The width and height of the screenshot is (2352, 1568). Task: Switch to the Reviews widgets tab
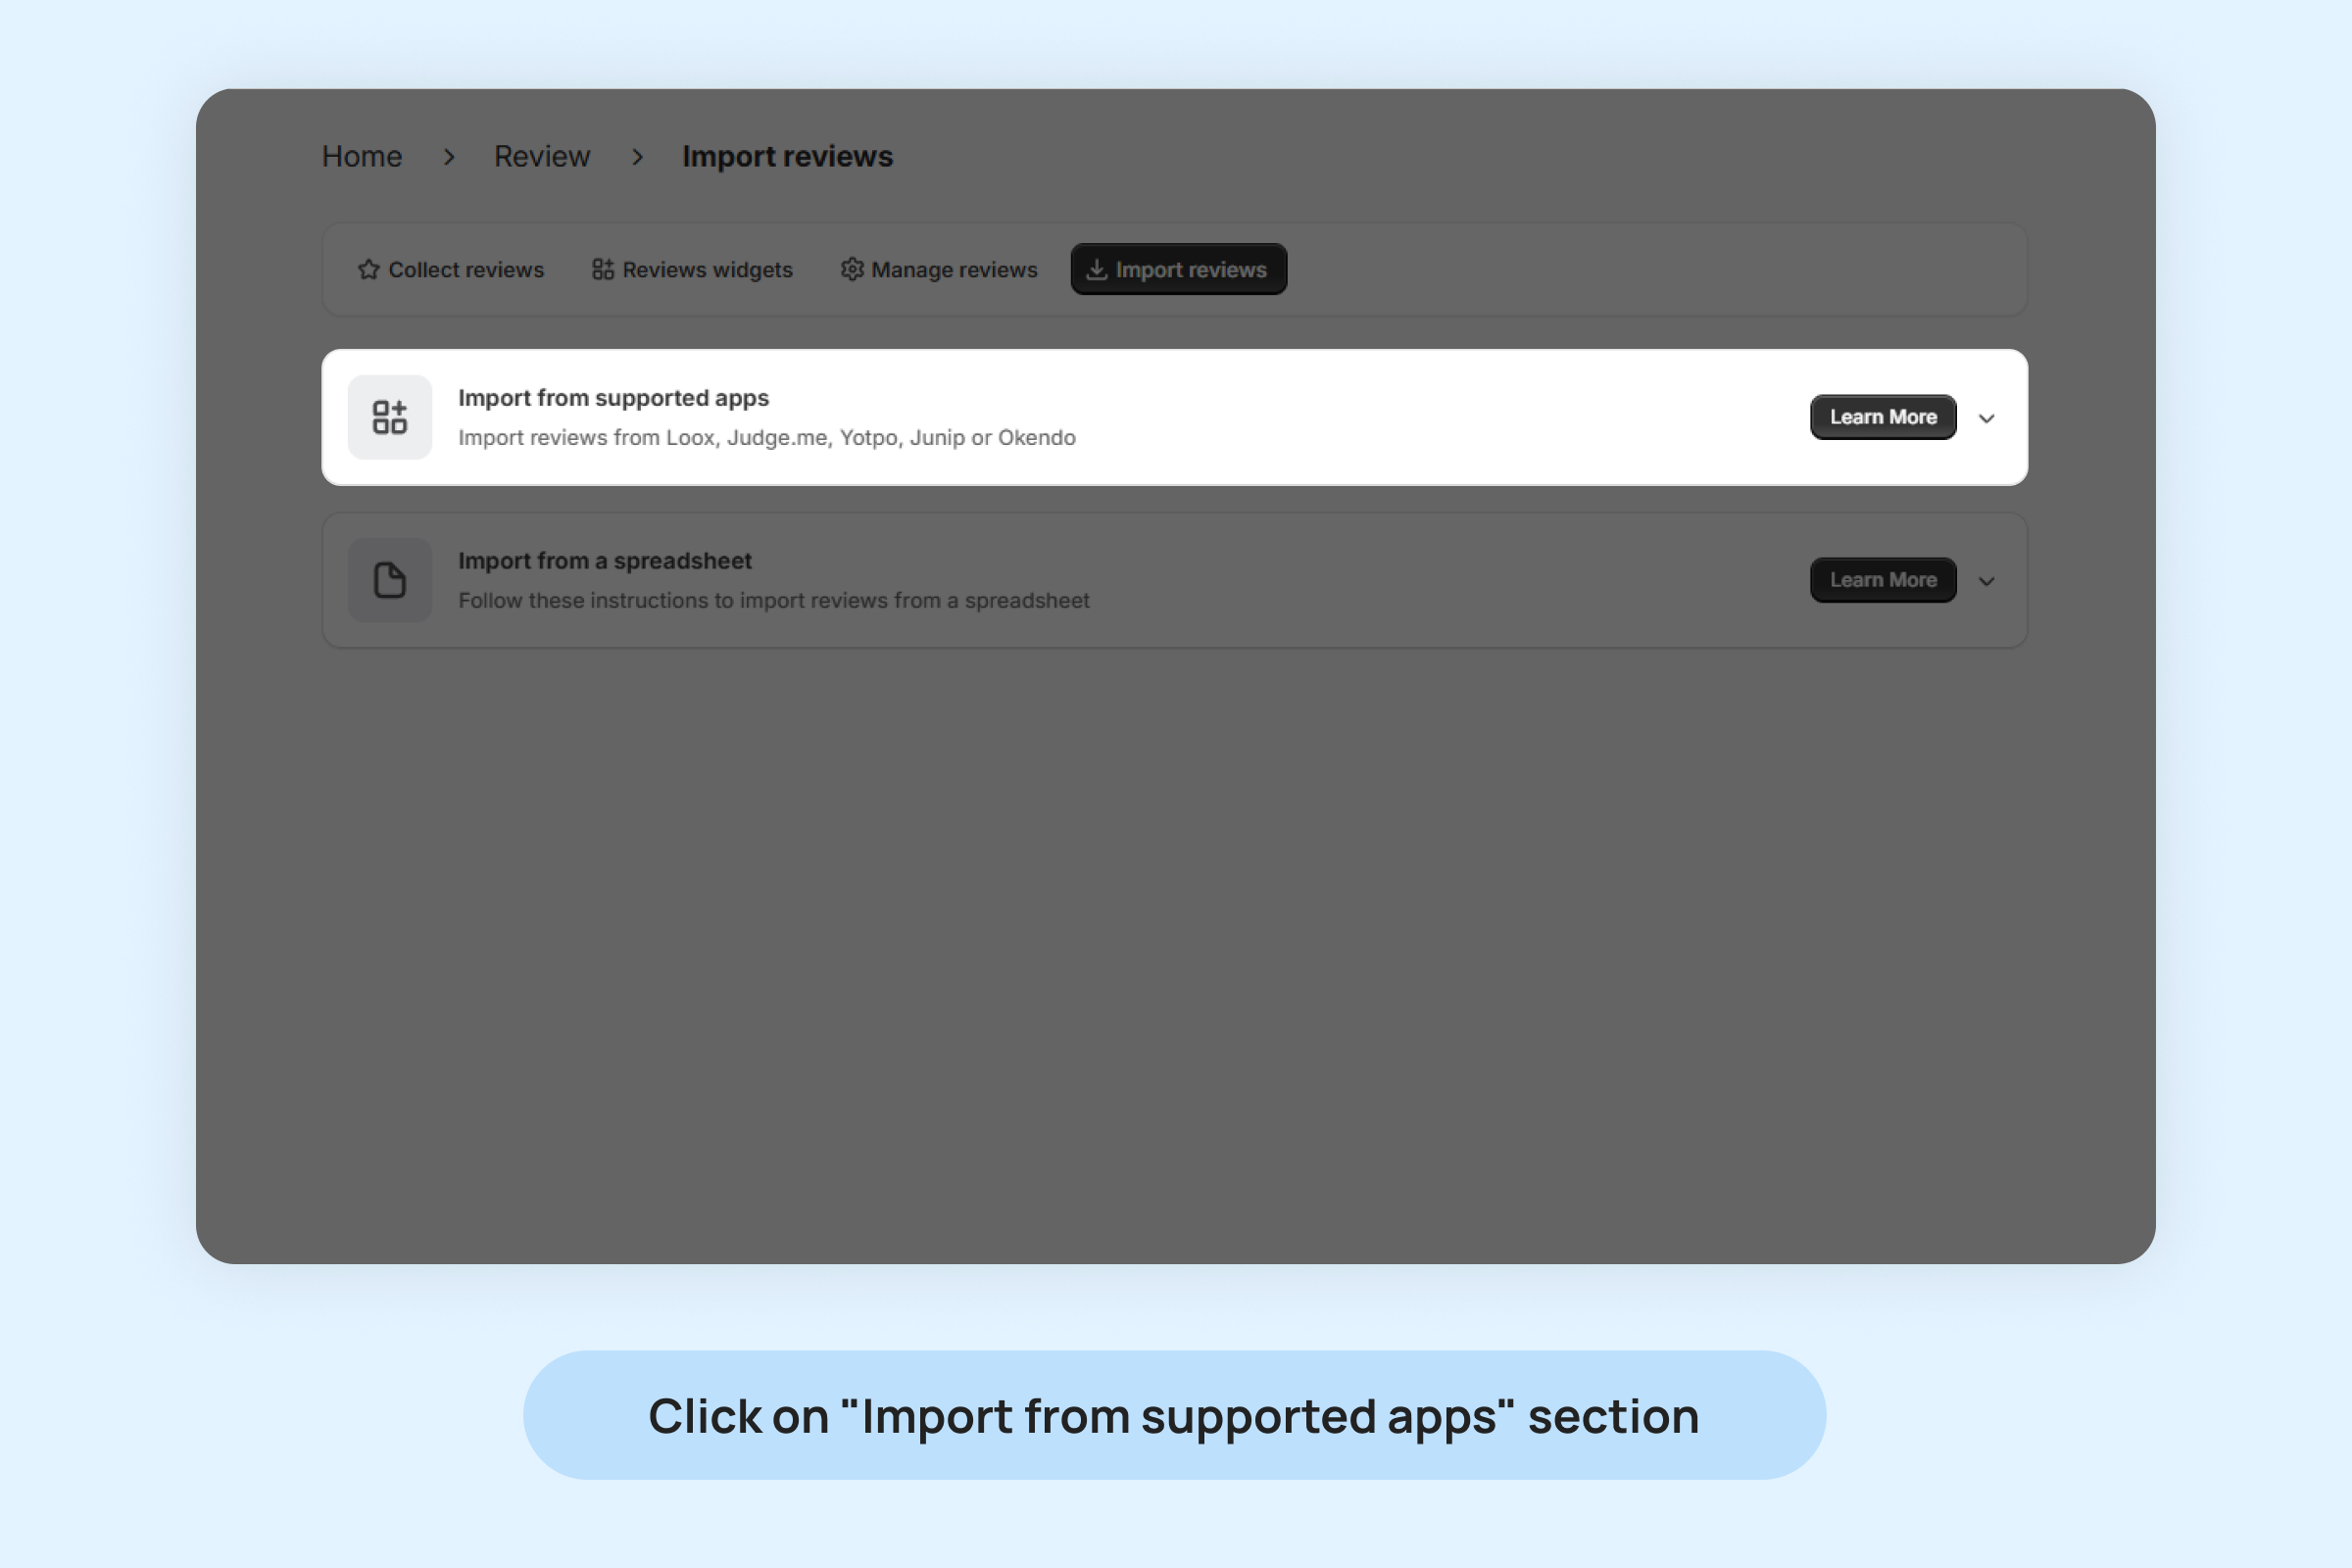[x=692, y=270]
